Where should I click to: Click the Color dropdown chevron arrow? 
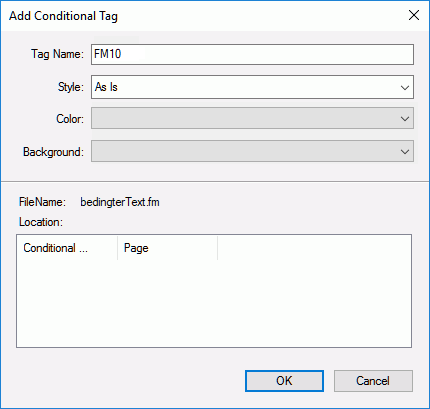(x=405, y=119)
